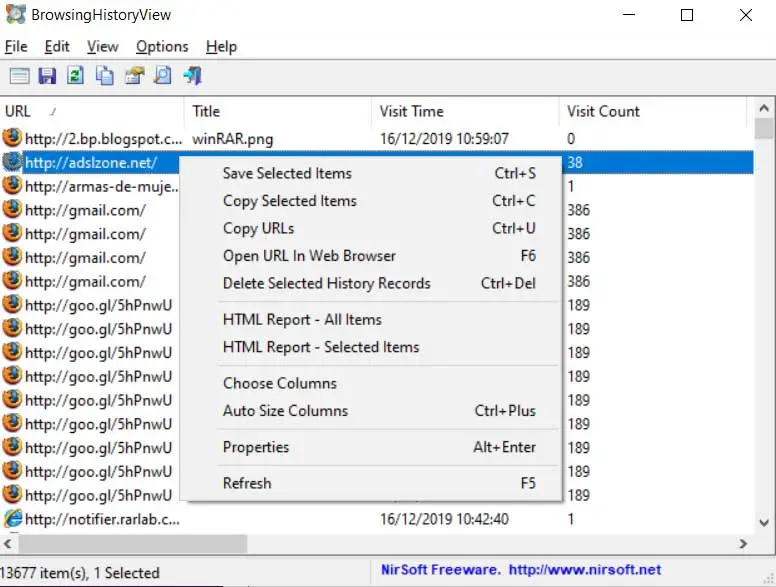776x587 pixels.
Task: Click the Firefox icon of the armas-de-muje row
Action: (x=12, y=186)
